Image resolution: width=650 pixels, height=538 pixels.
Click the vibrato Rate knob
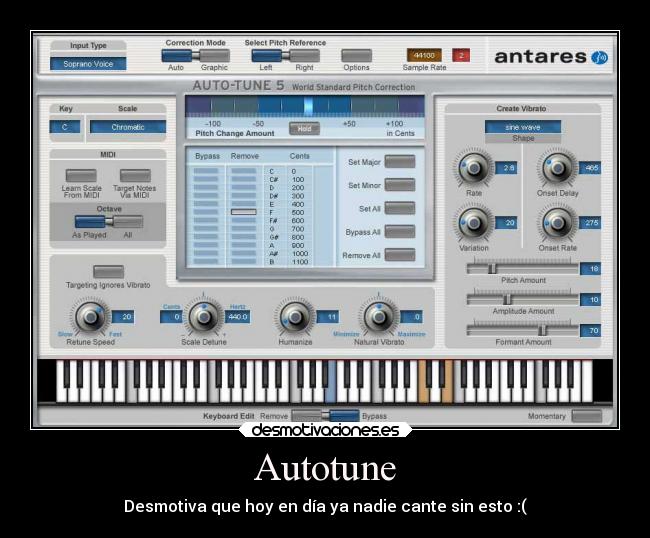point(473,168)
